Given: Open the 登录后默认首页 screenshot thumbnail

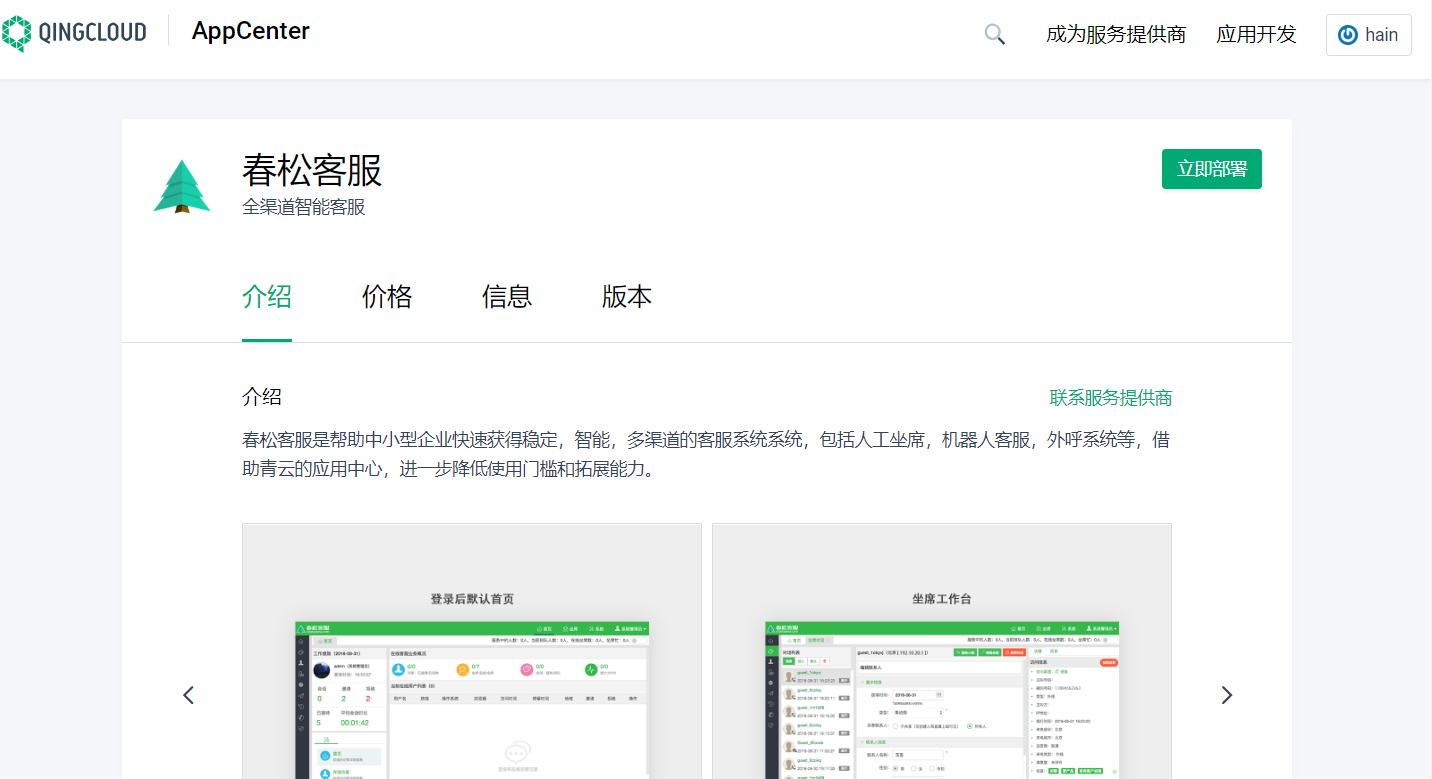Looking at the screenshot, I should 472,651.
